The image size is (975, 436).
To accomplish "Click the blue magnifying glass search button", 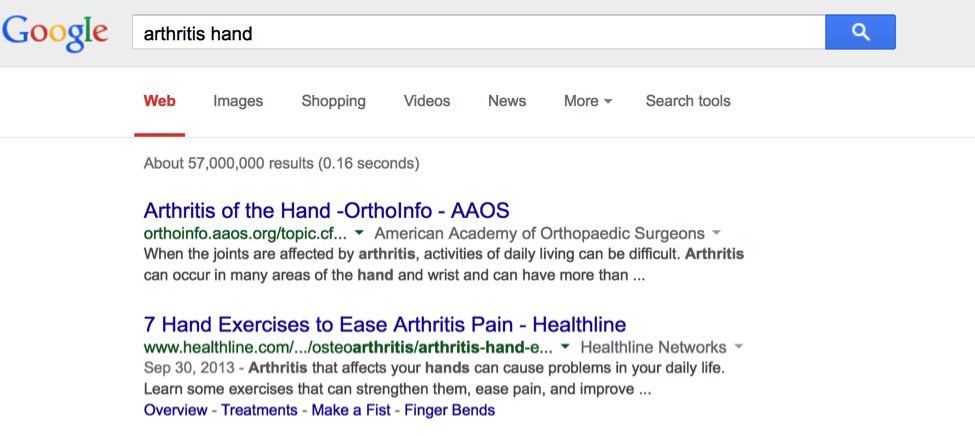I will (860, 33).
